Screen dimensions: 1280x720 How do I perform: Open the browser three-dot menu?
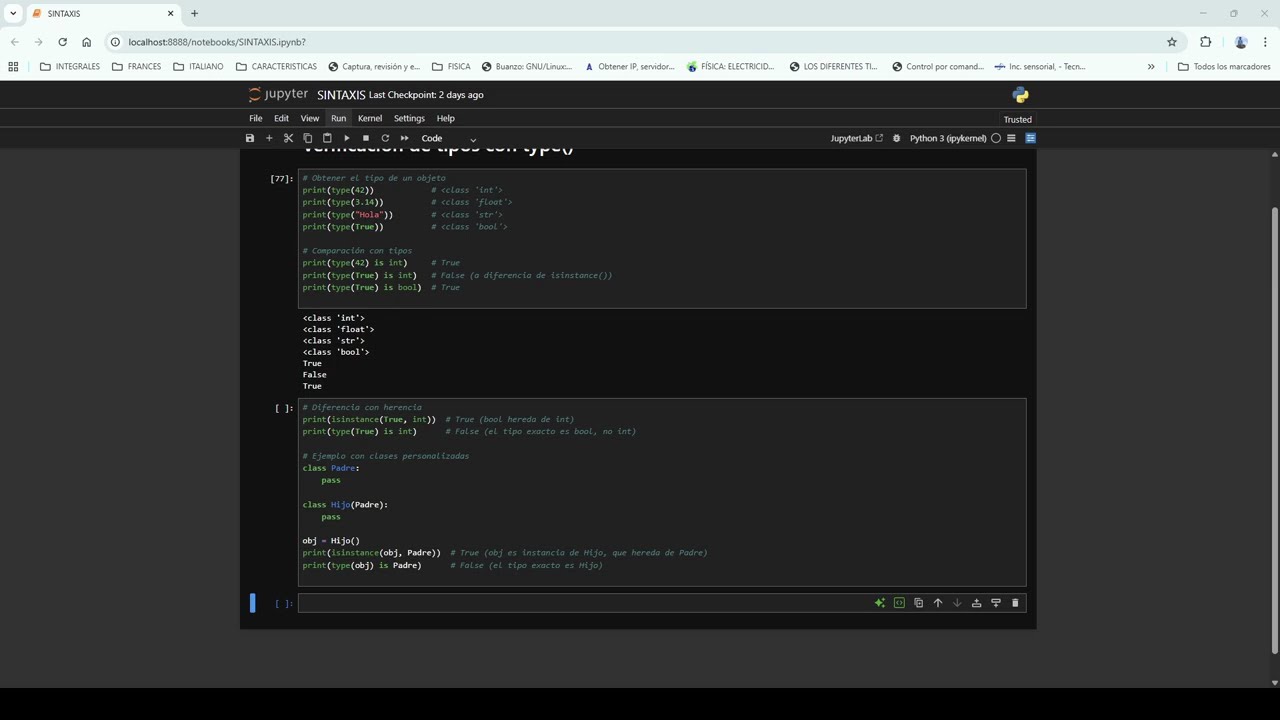(1265, 42)
